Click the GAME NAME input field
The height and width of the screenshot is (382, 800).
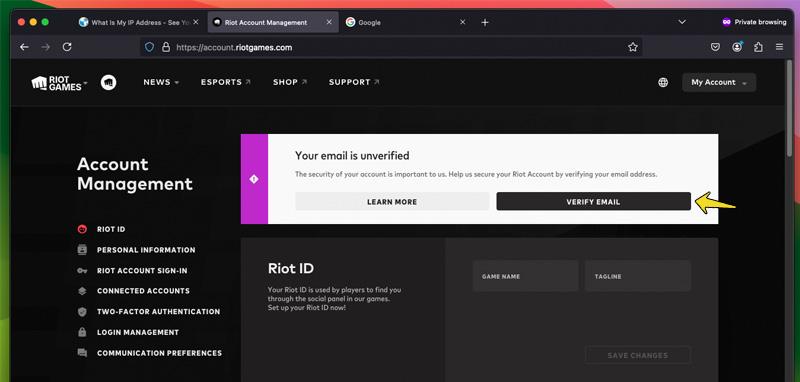click(x=525, y=276)
